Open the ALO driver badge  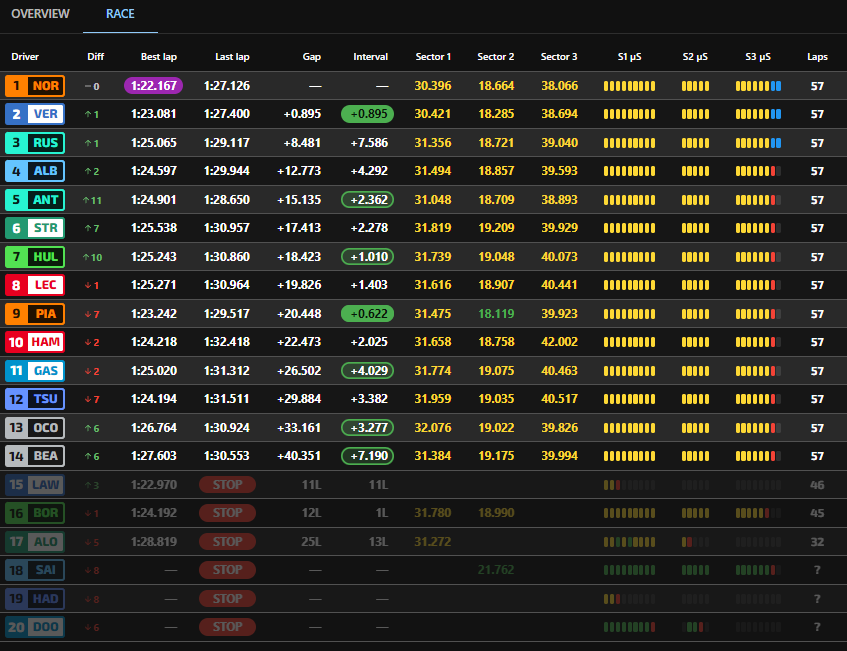35,542
